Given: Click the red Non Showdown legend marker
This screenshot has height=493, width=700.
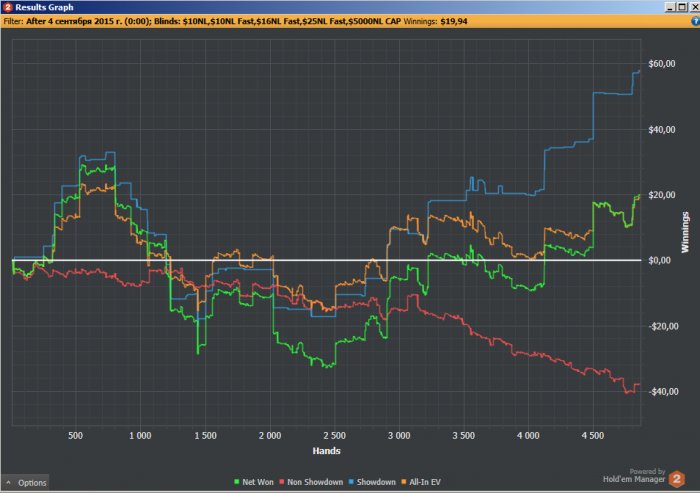Looking at the screenshot, I should coord(279,481).
